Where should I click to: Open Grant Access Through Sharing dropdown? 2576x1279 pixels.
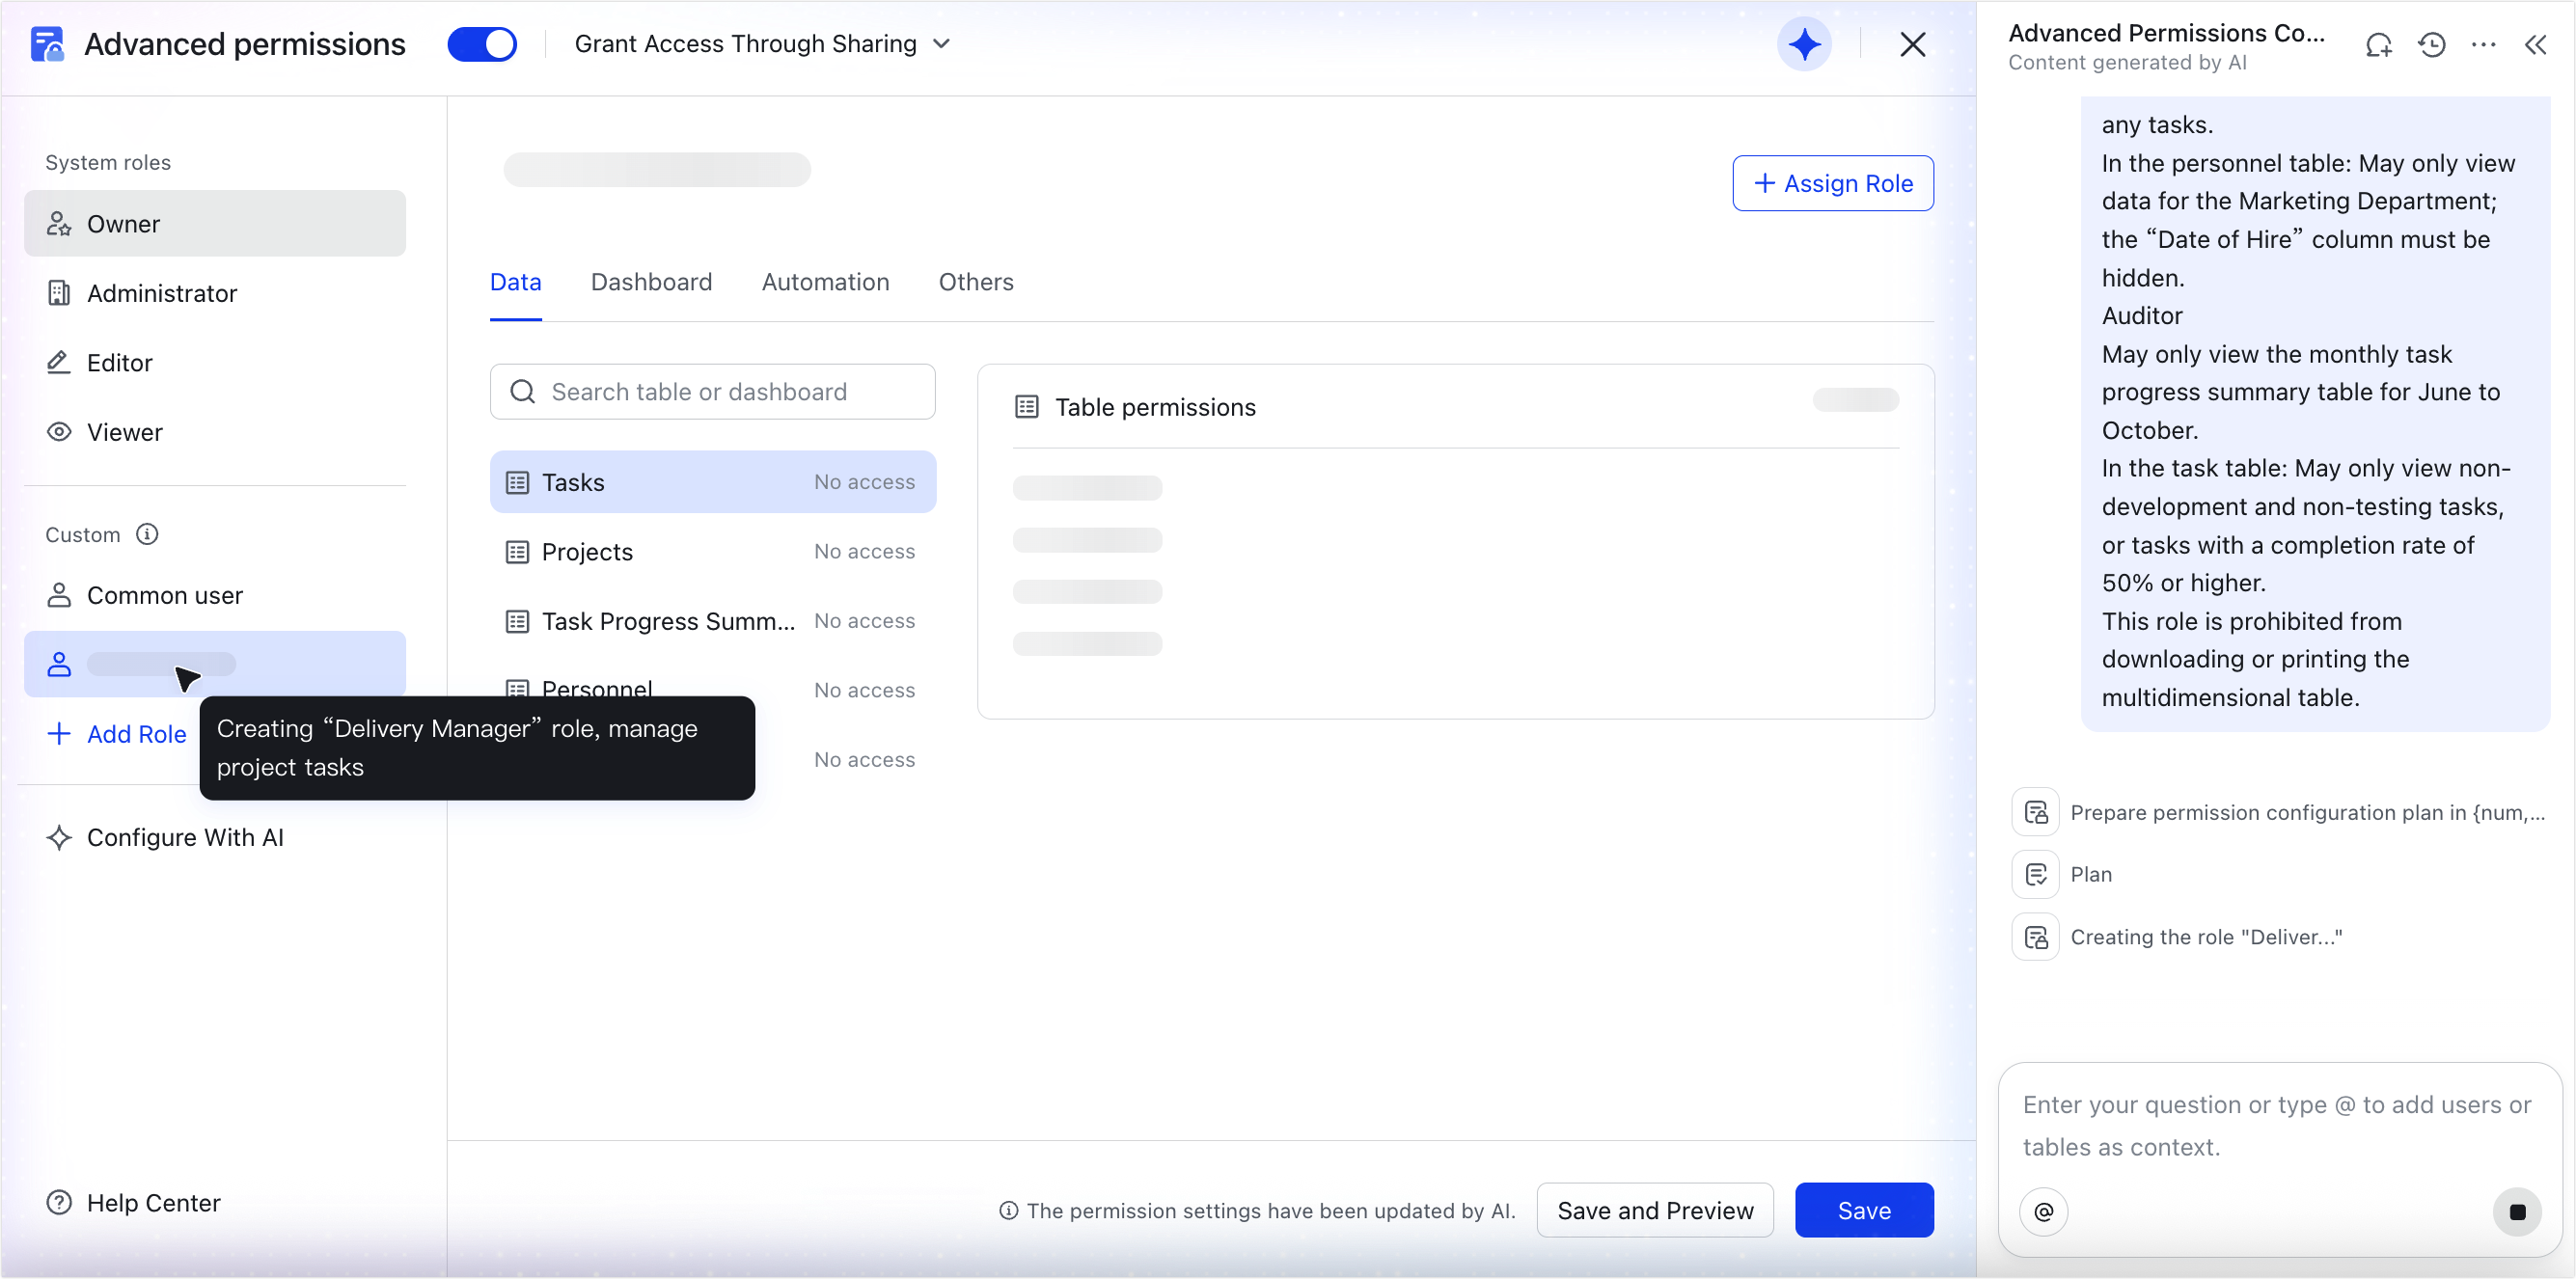[762, 44]
